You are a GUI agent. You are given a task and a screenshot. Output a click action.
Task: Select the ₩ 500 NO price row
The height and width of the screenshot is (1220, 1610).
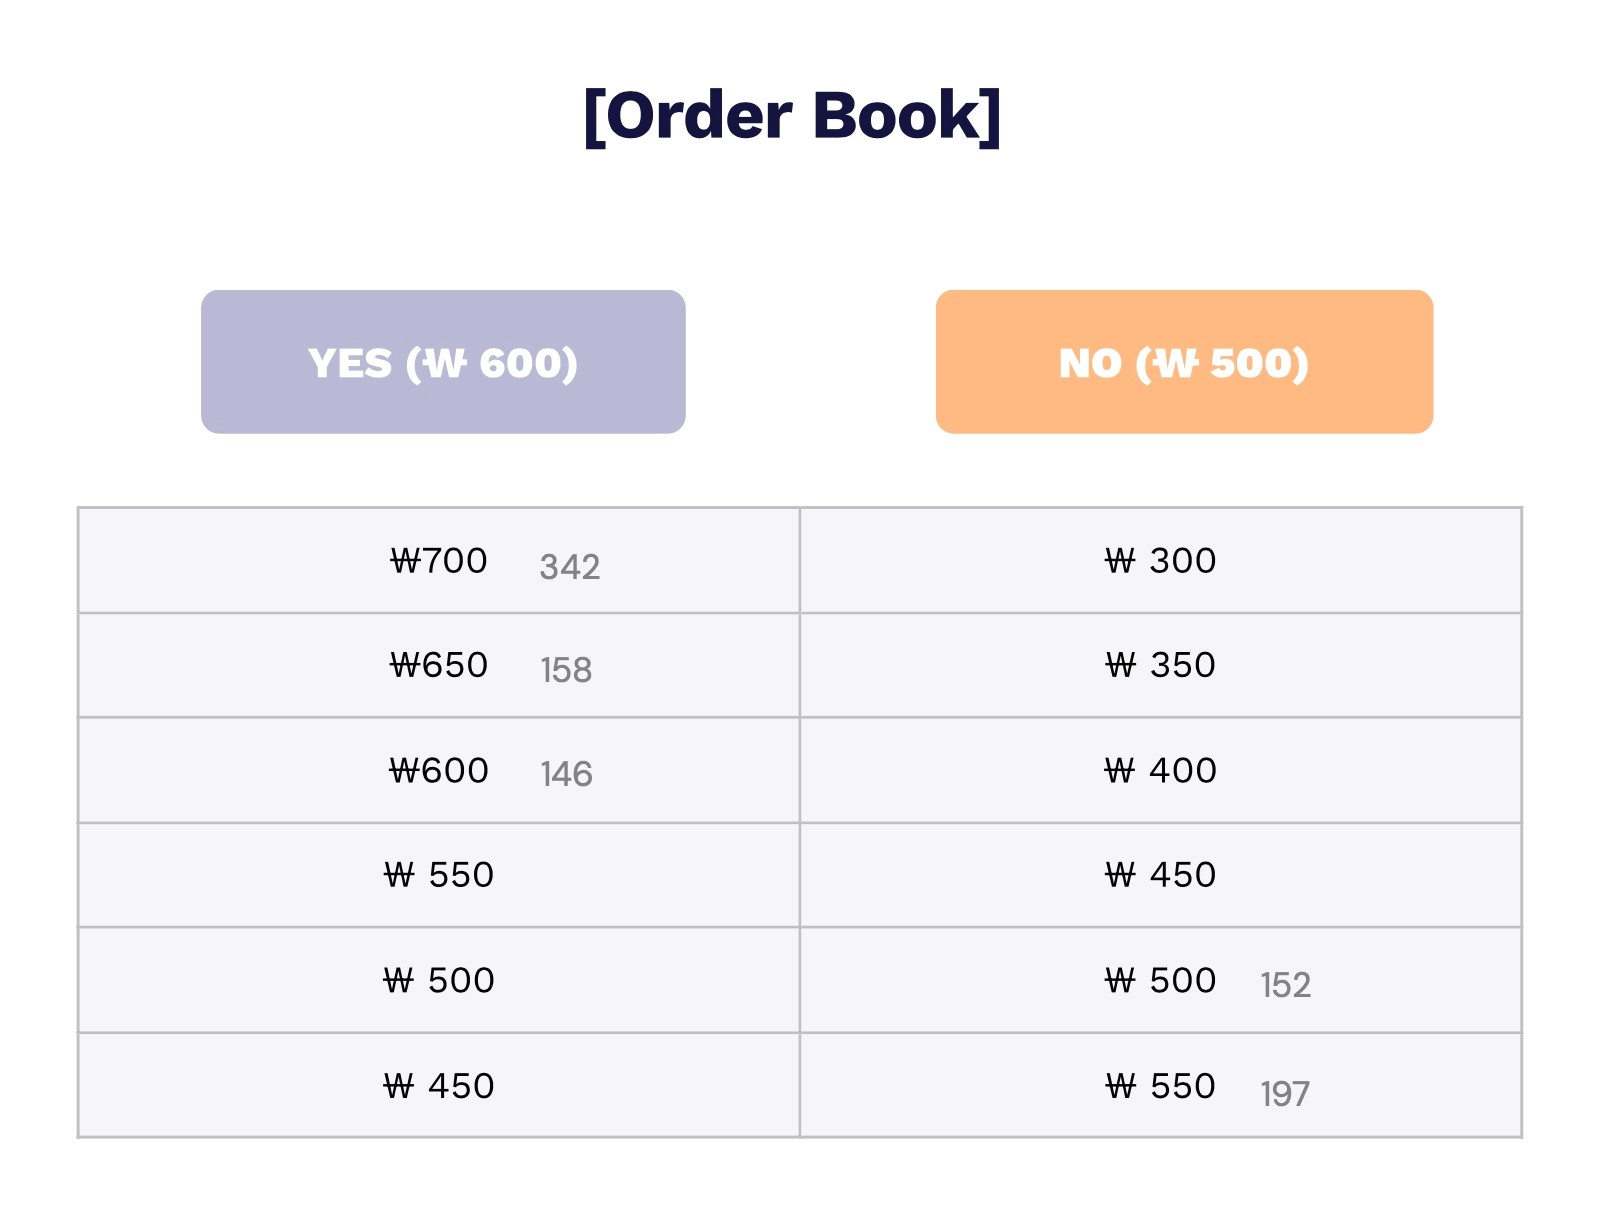pos(1161,980)
